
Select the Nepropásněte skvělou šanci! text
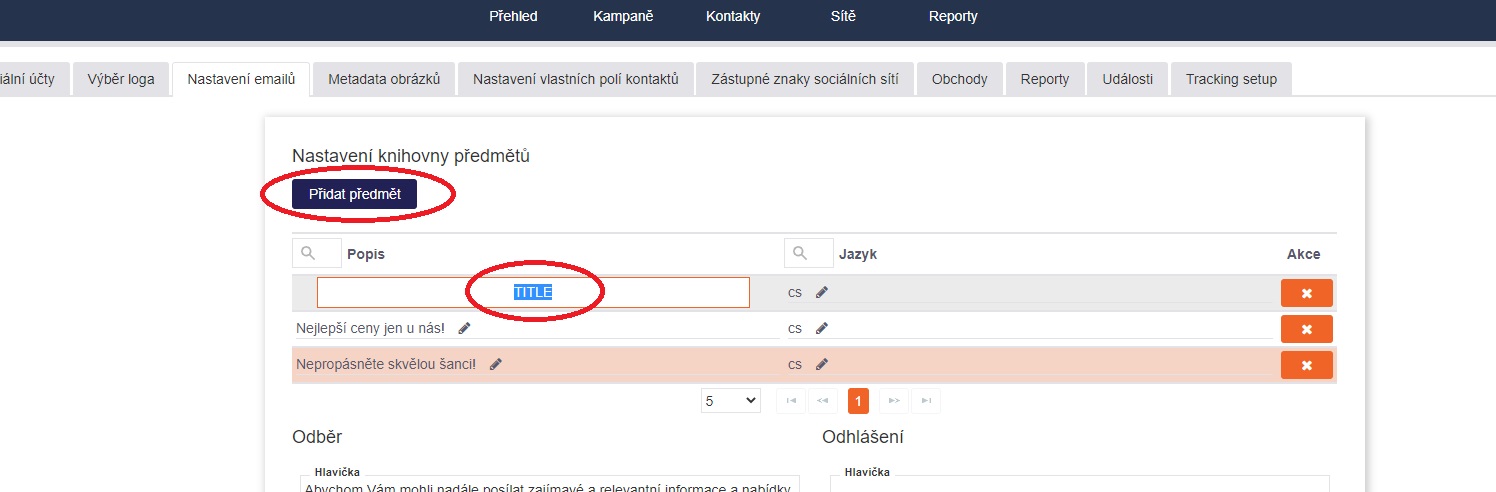point(386,364)
